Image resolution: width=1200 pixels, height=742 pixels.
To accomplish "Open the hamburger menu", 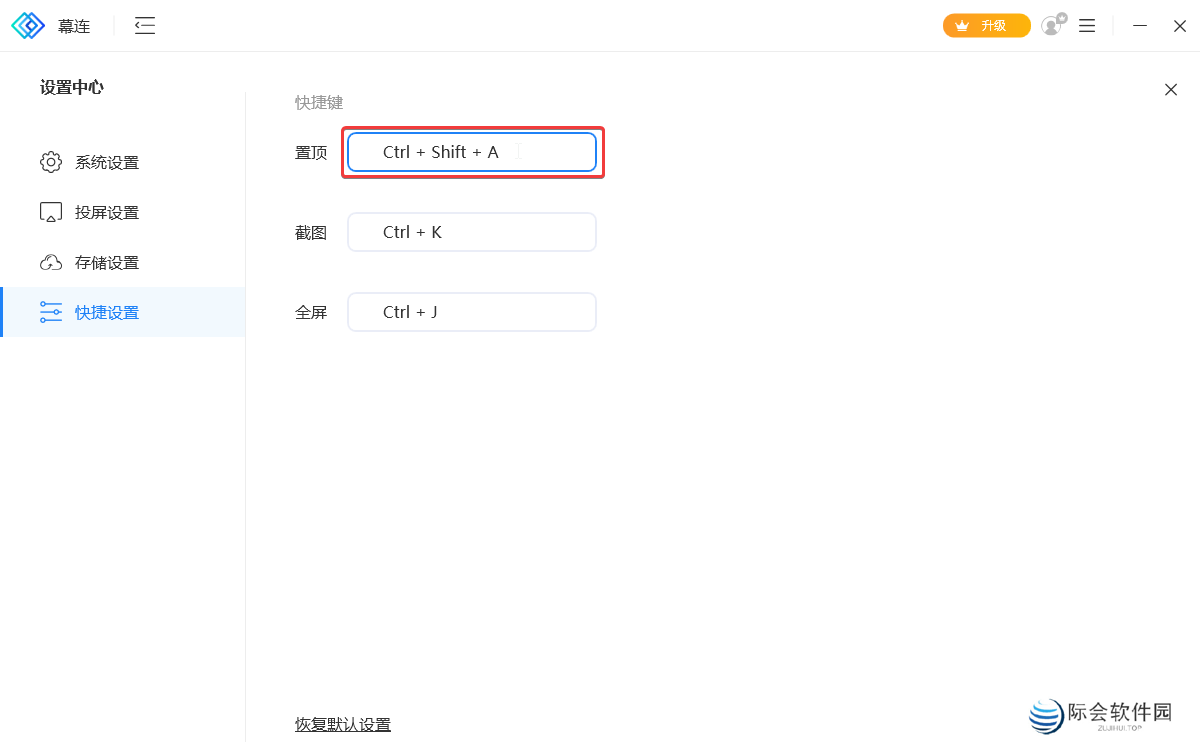I will [x=1086, y=26].
